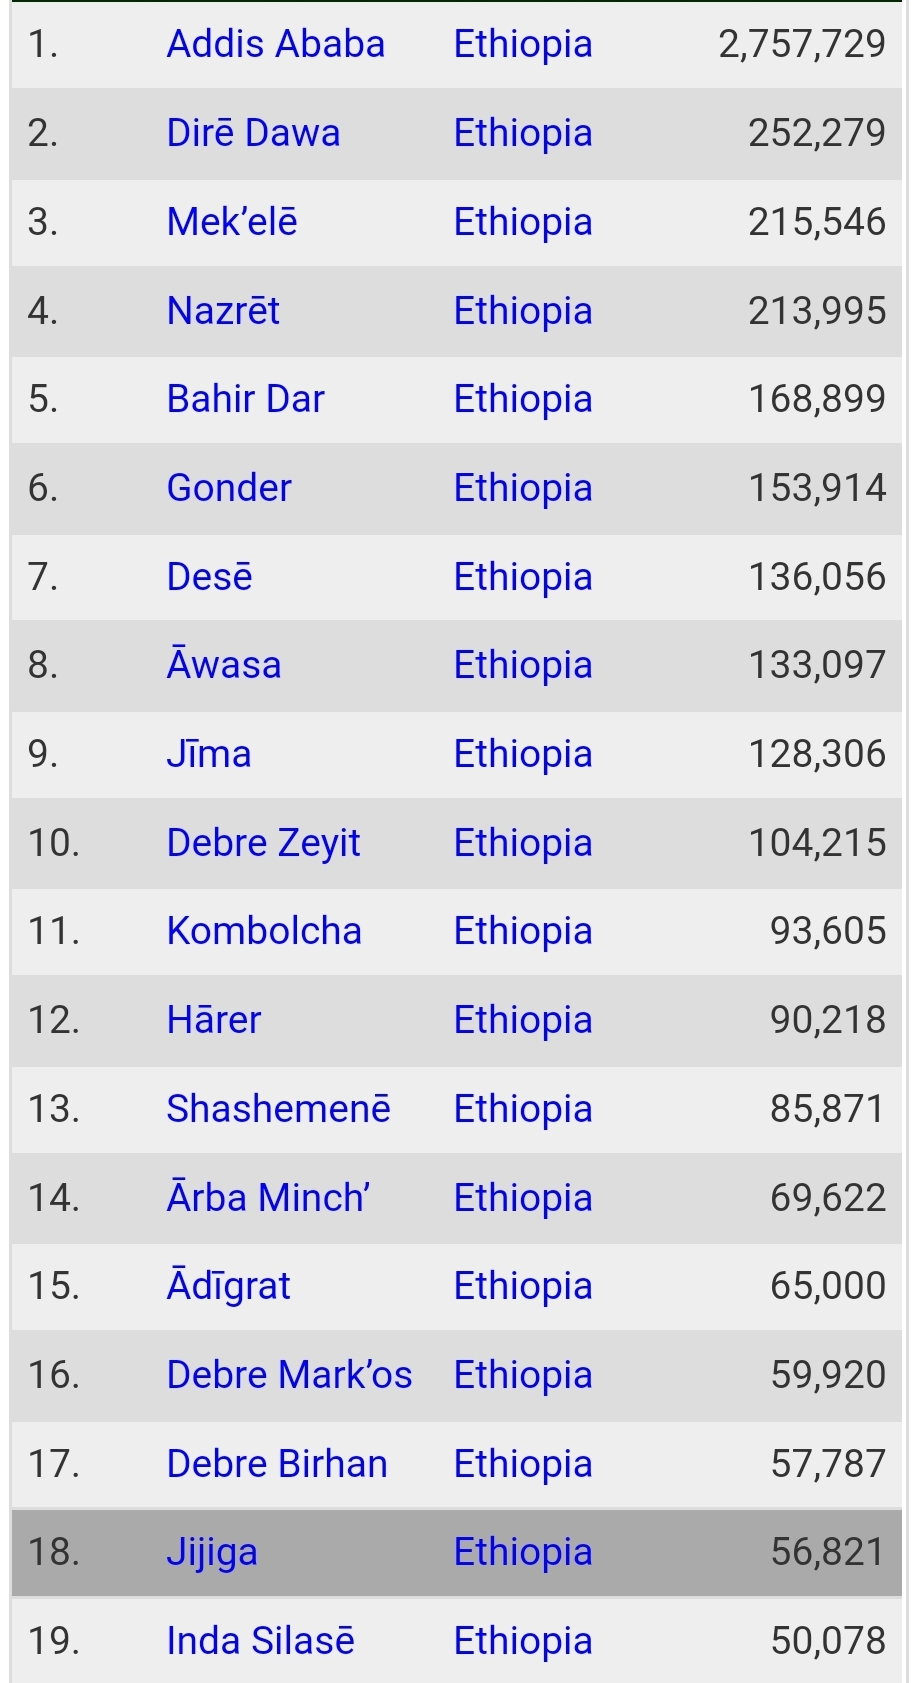The image size is (914, 1683).
Task: Click the Gonder city link
Action: click(x=229, y=488)
